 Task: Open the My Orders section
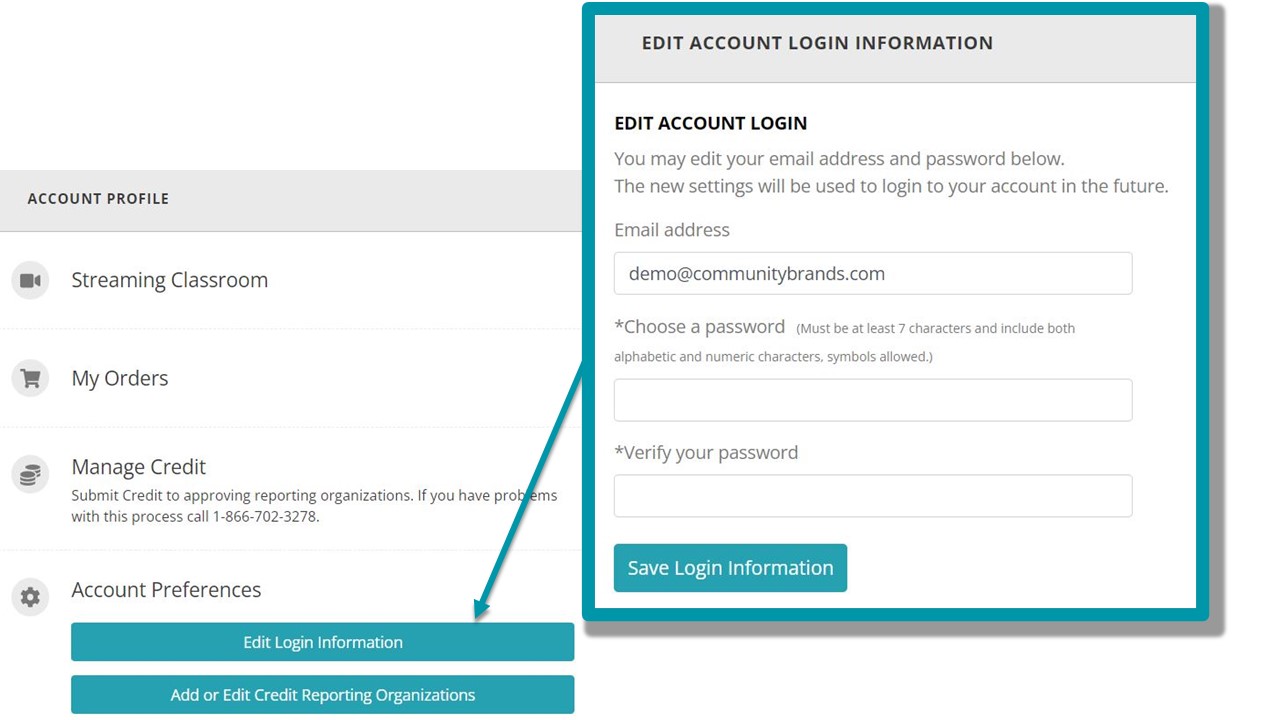[120, 378]
